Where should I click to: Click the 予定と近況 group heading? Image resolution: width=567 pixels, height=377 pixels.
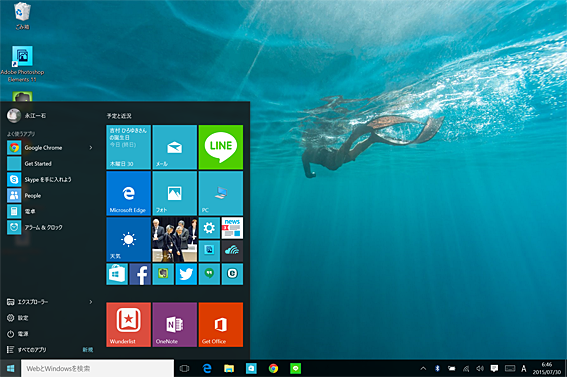(x=119, y=116)
